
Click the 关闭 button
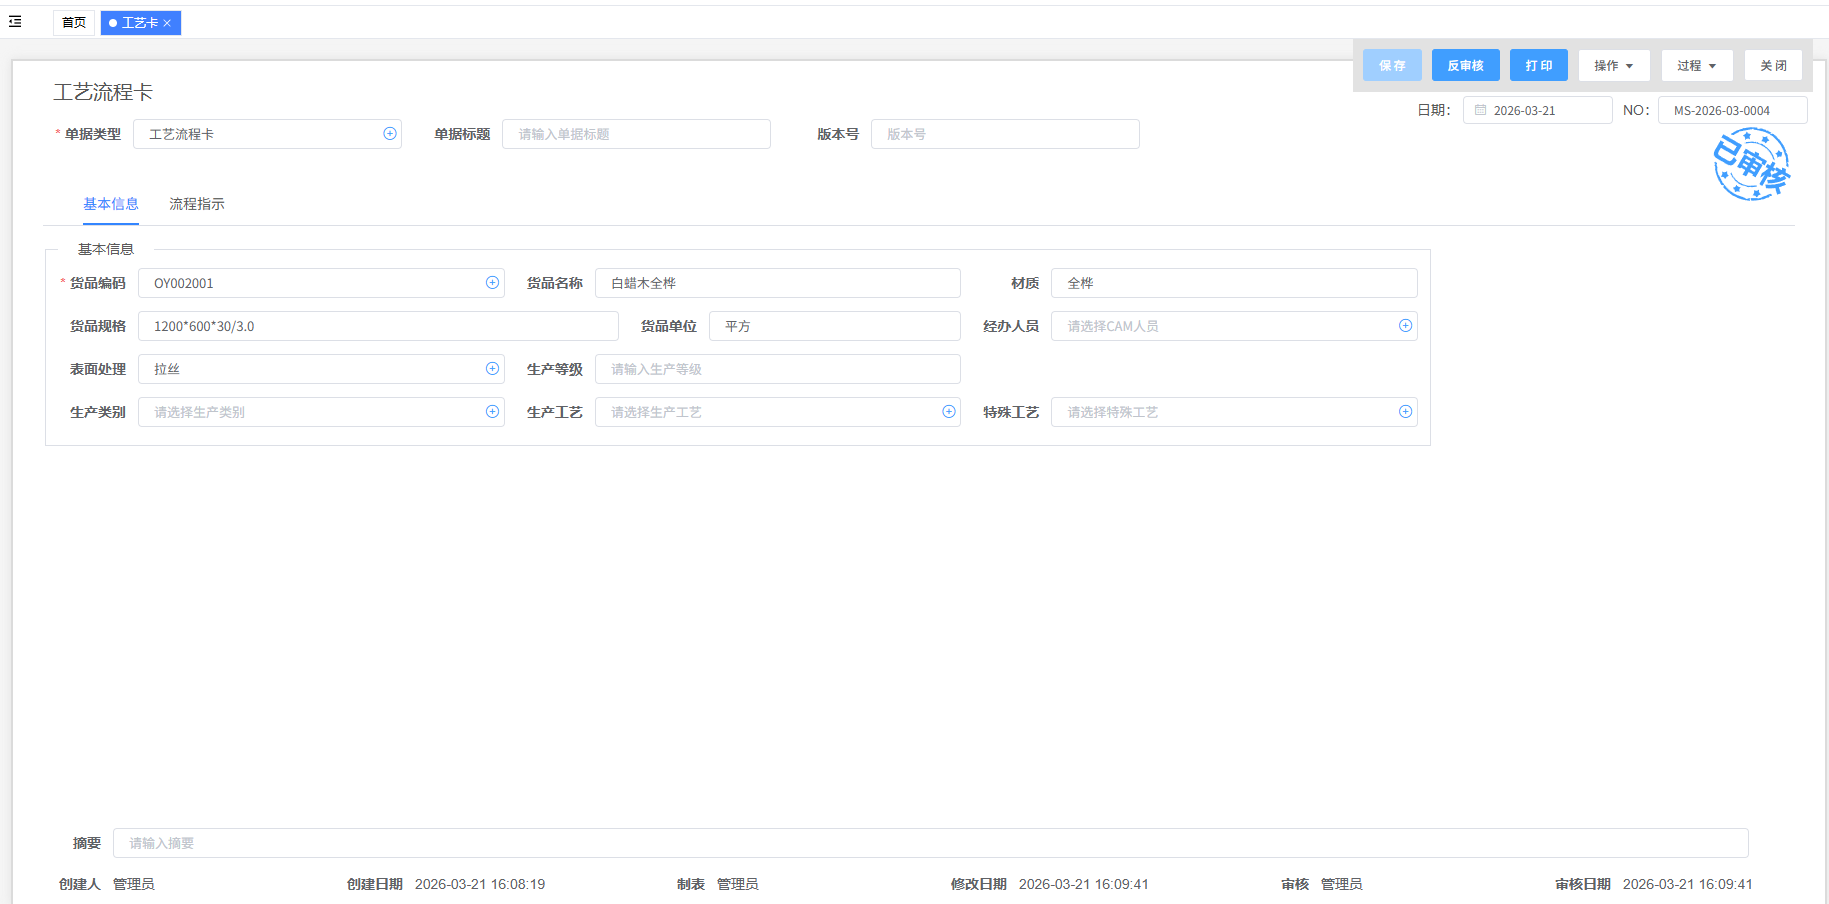pyautogui.click(x=1773, y=66)
